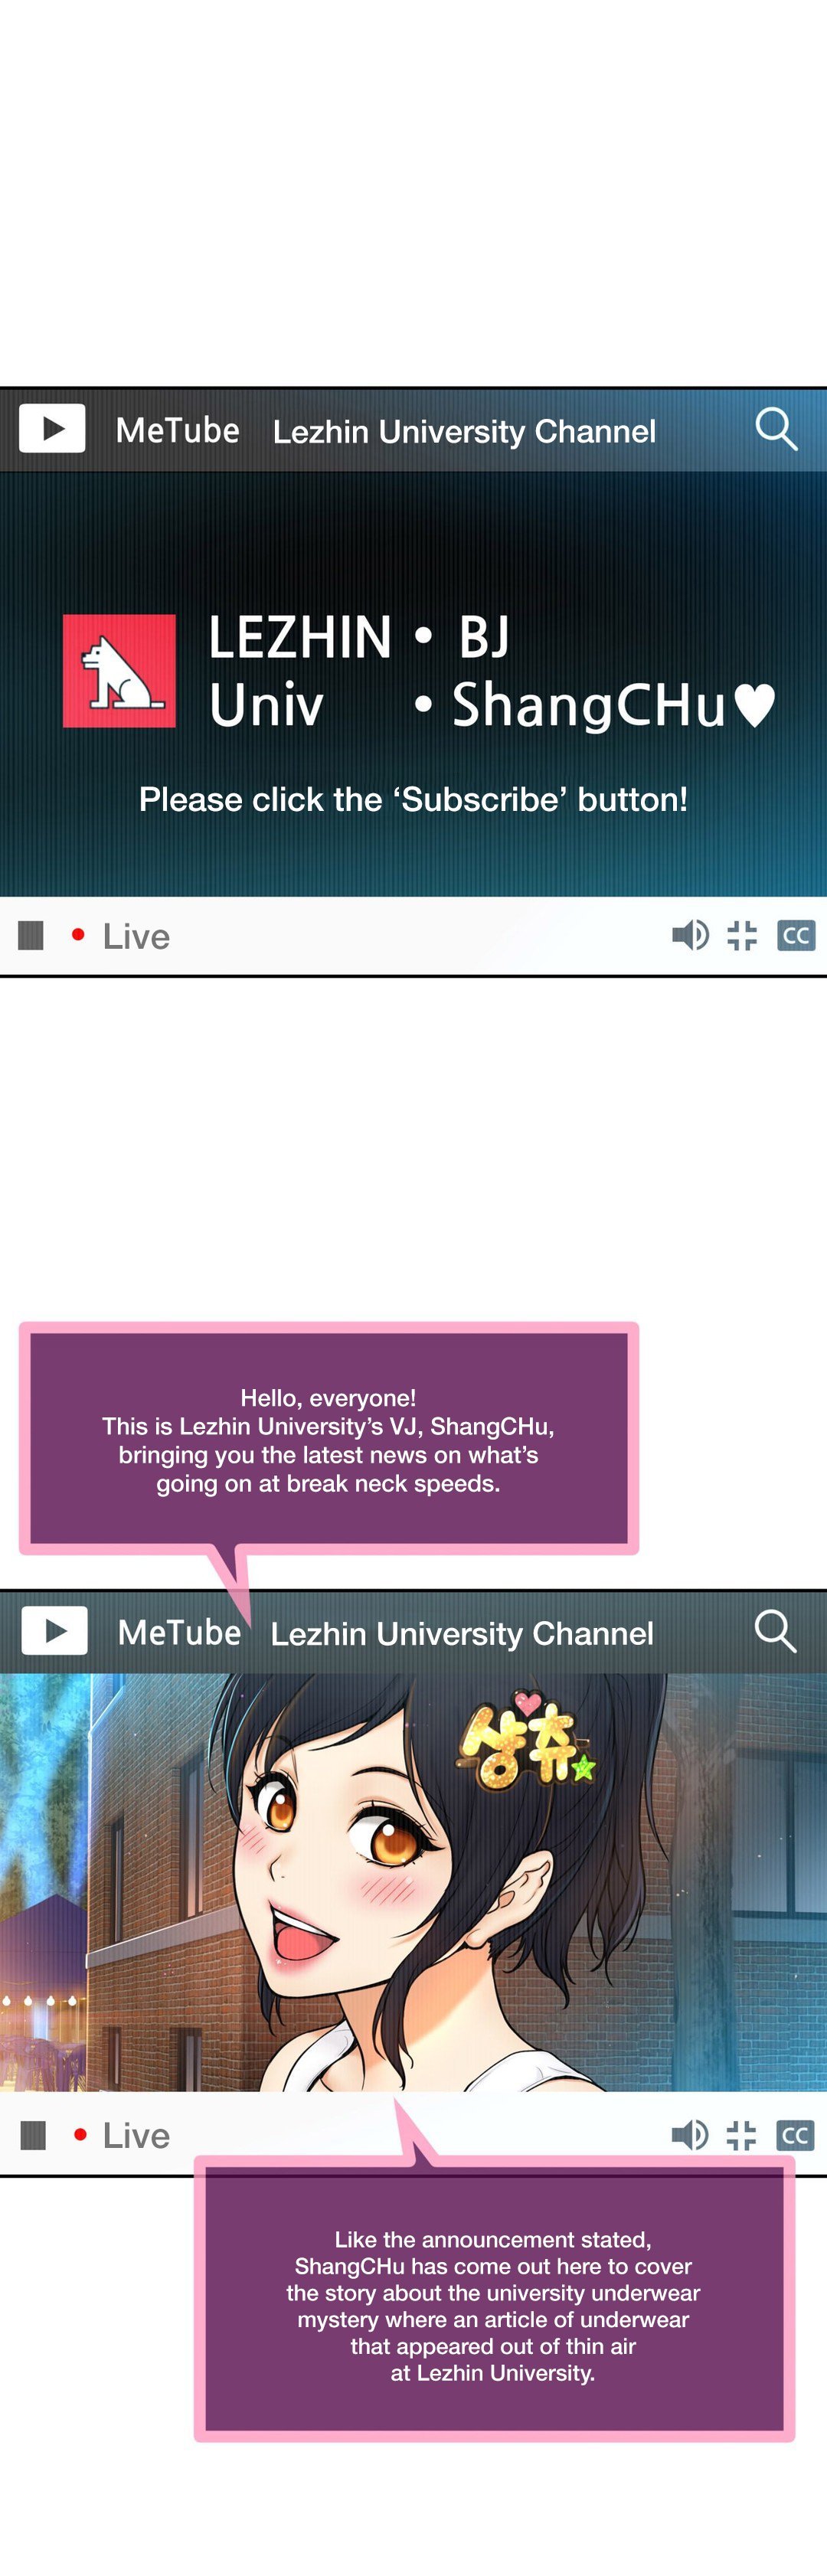This screenshot has height=2576, width=827.
Task: Toggle closed captions in the top player
Action: [x=796, y=936]
